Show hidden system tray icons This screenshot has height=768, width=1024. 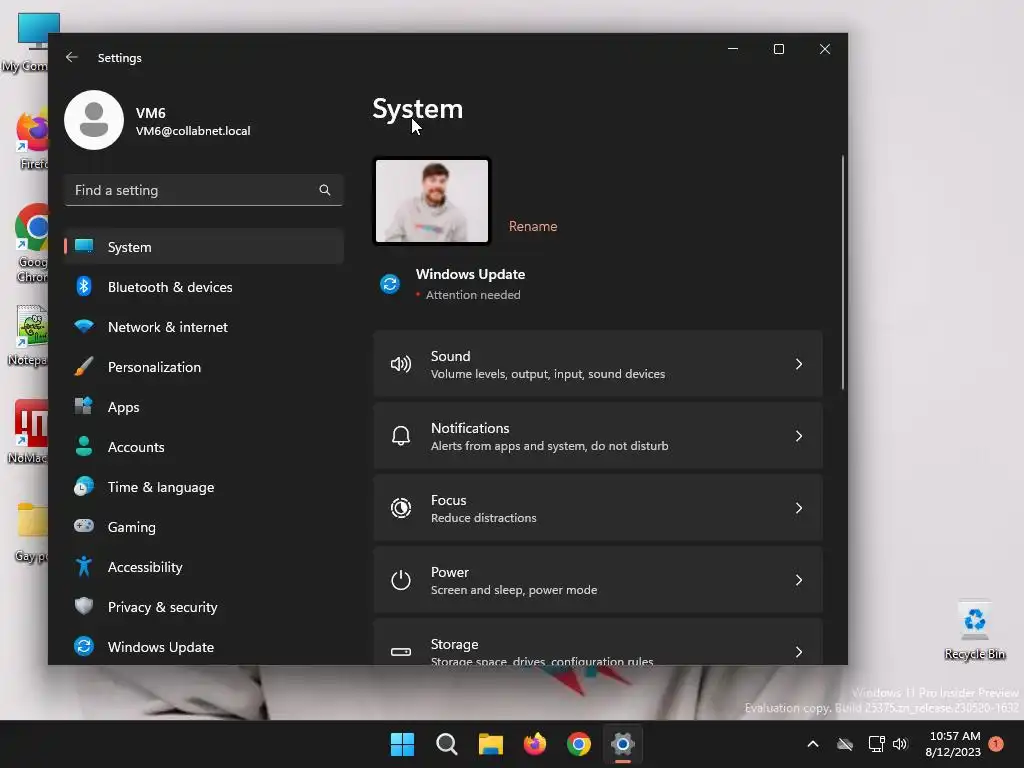point(813,744)
